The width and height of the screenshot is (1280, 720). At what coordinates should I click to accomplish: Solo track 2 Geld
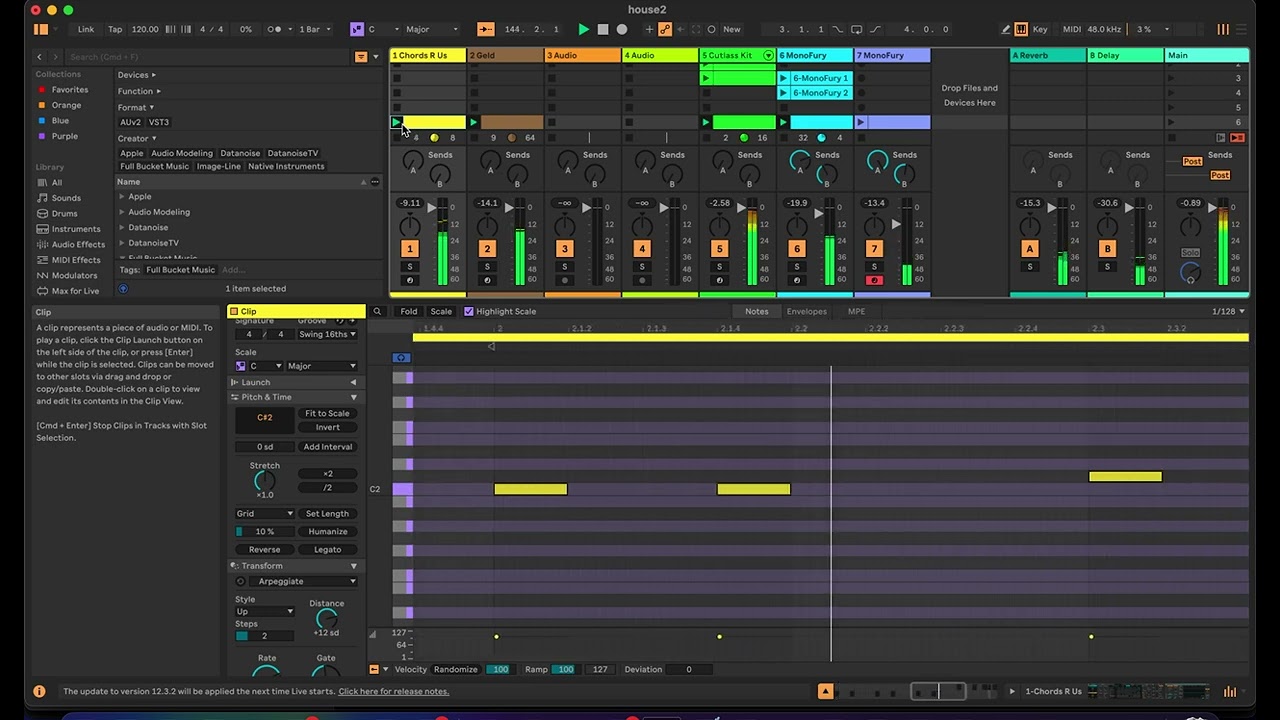[x=487, y=267]
